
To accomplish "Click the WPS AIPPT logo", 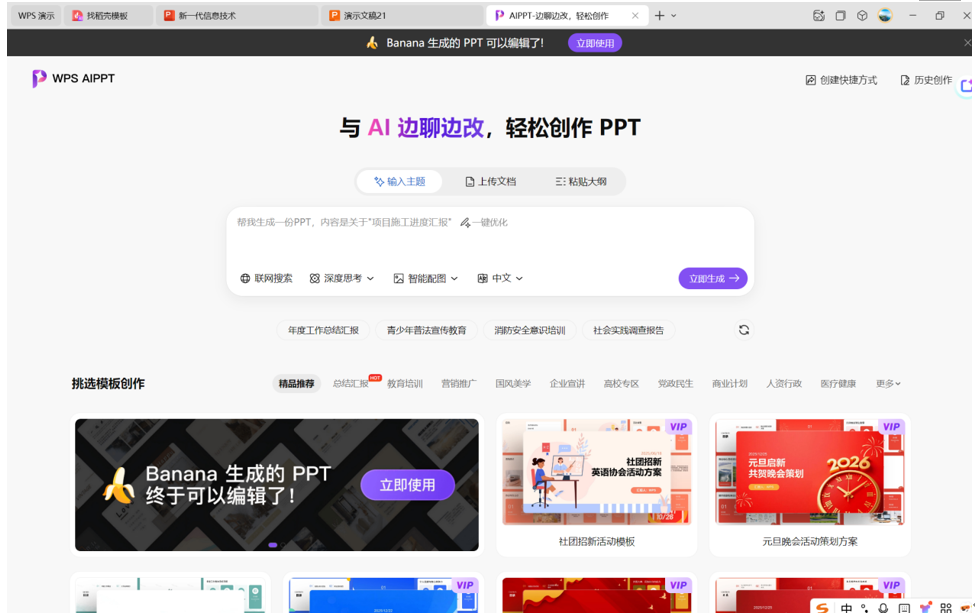I will pyautogui.click(x=73, y=78).
